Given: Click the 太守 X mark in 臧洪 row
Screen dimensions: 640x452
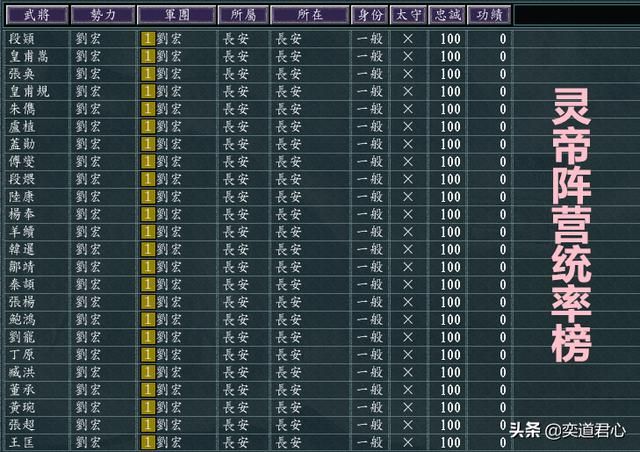Looking at the screenshot, I should [x=408, y=372].
